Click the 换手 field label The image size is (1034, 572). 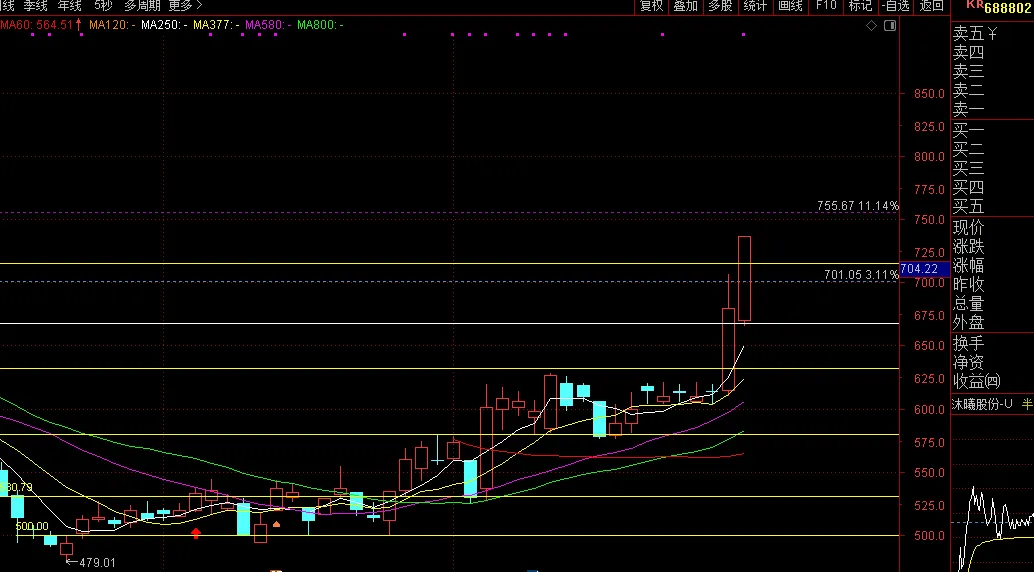(969, 343)
